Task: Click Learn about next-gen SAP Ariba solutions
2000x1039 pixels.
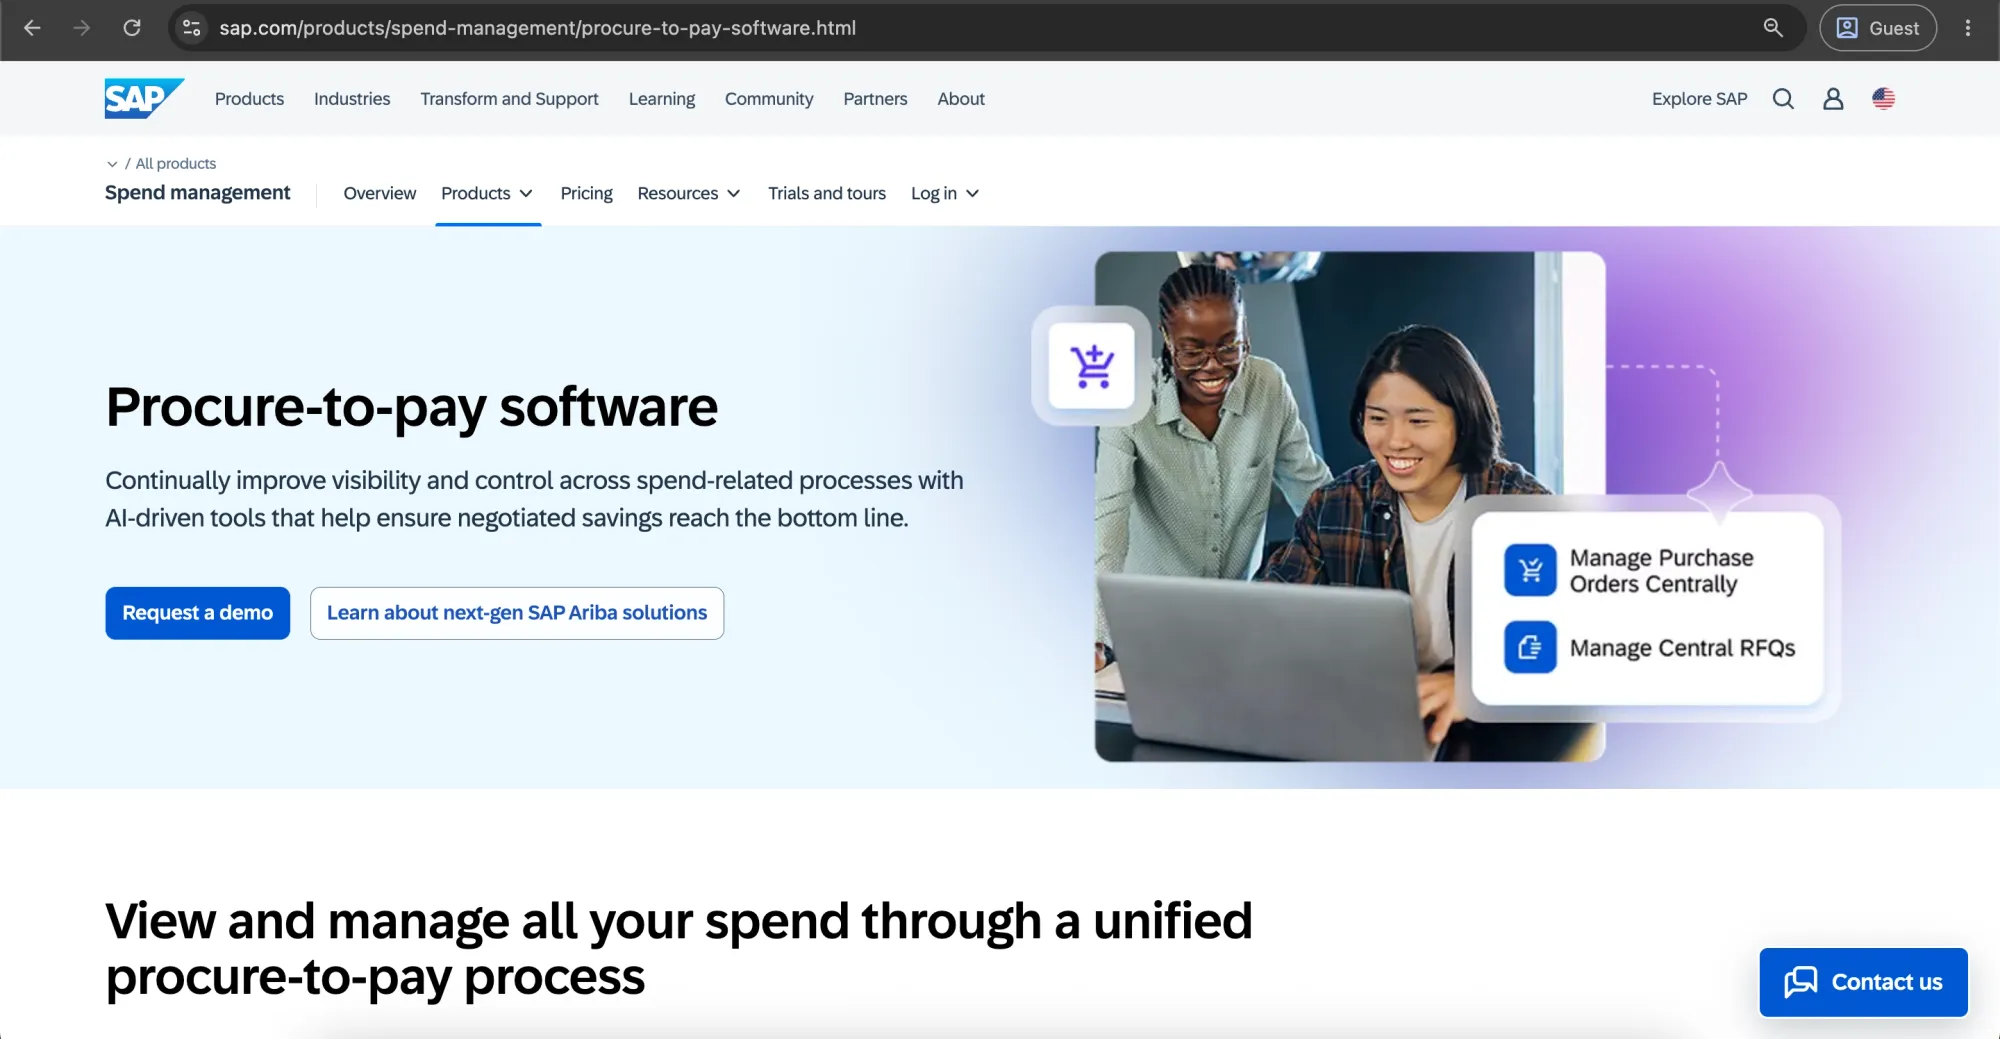Action: point(517,613)
